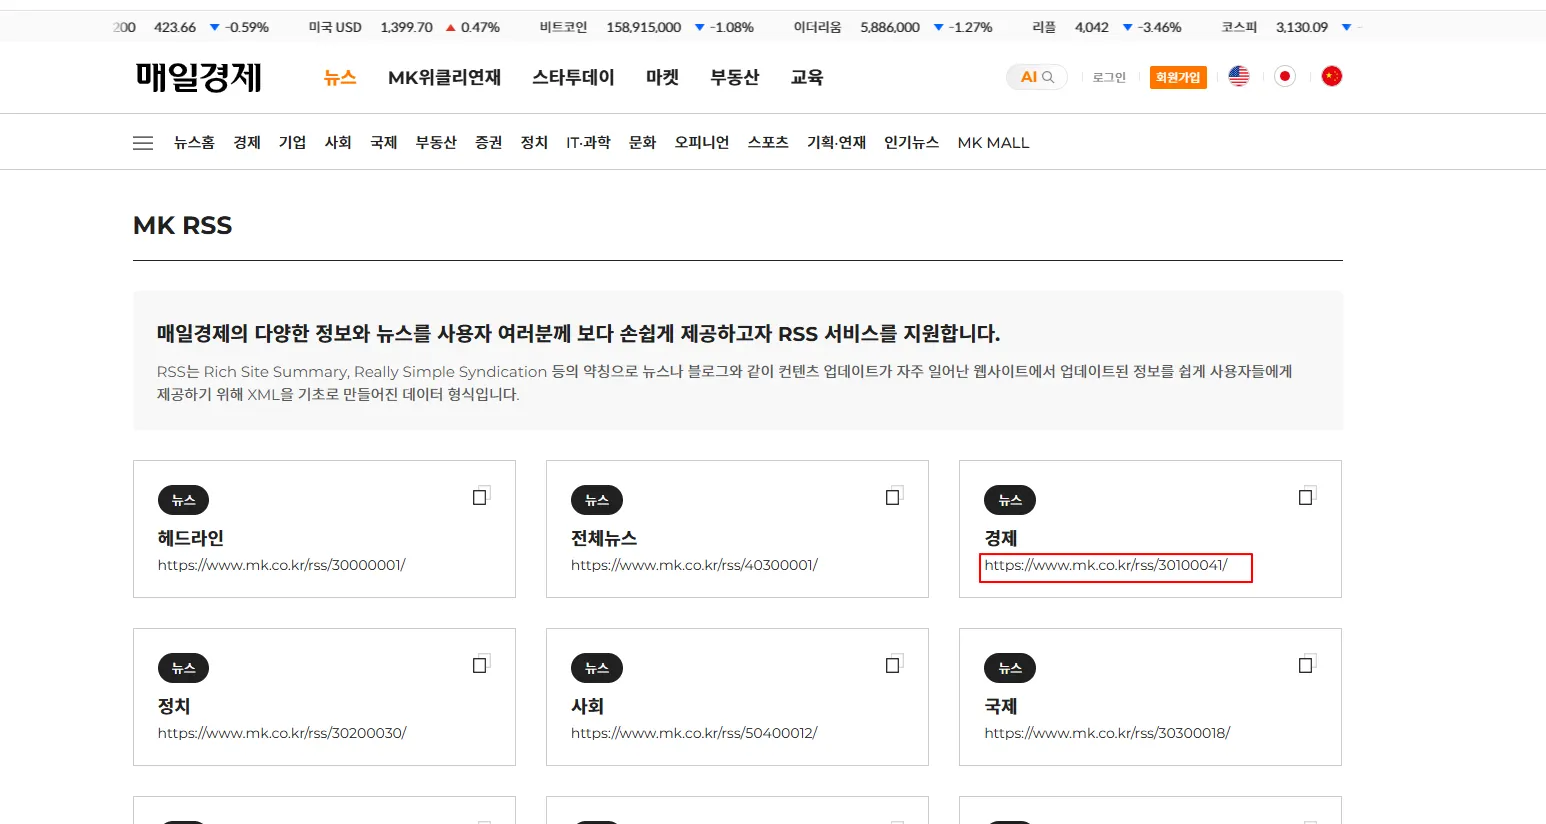
Task: Open 마켓 main menu
Action: pos(662,77)
